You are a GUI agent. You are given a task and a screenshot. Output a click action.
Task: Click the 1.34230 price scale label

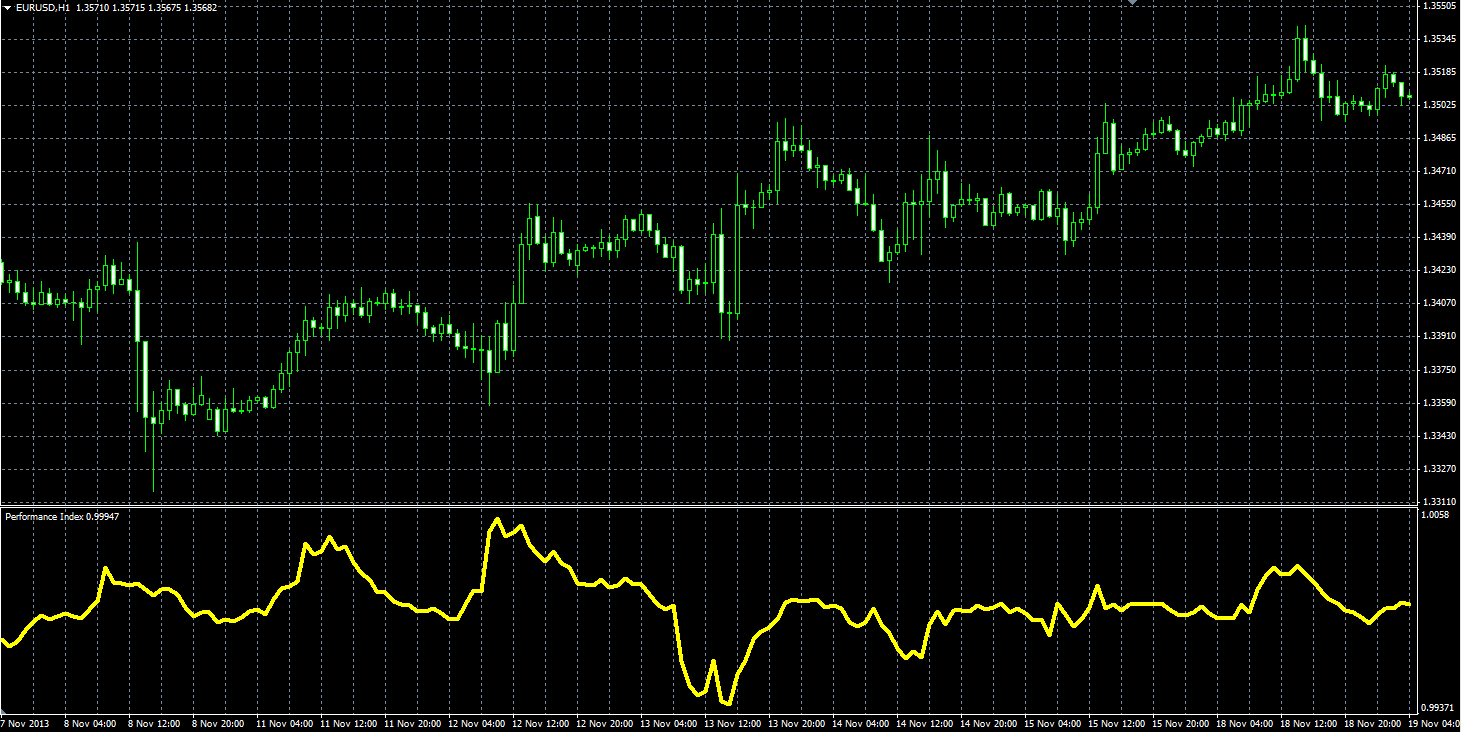(x=1438, y=270)
